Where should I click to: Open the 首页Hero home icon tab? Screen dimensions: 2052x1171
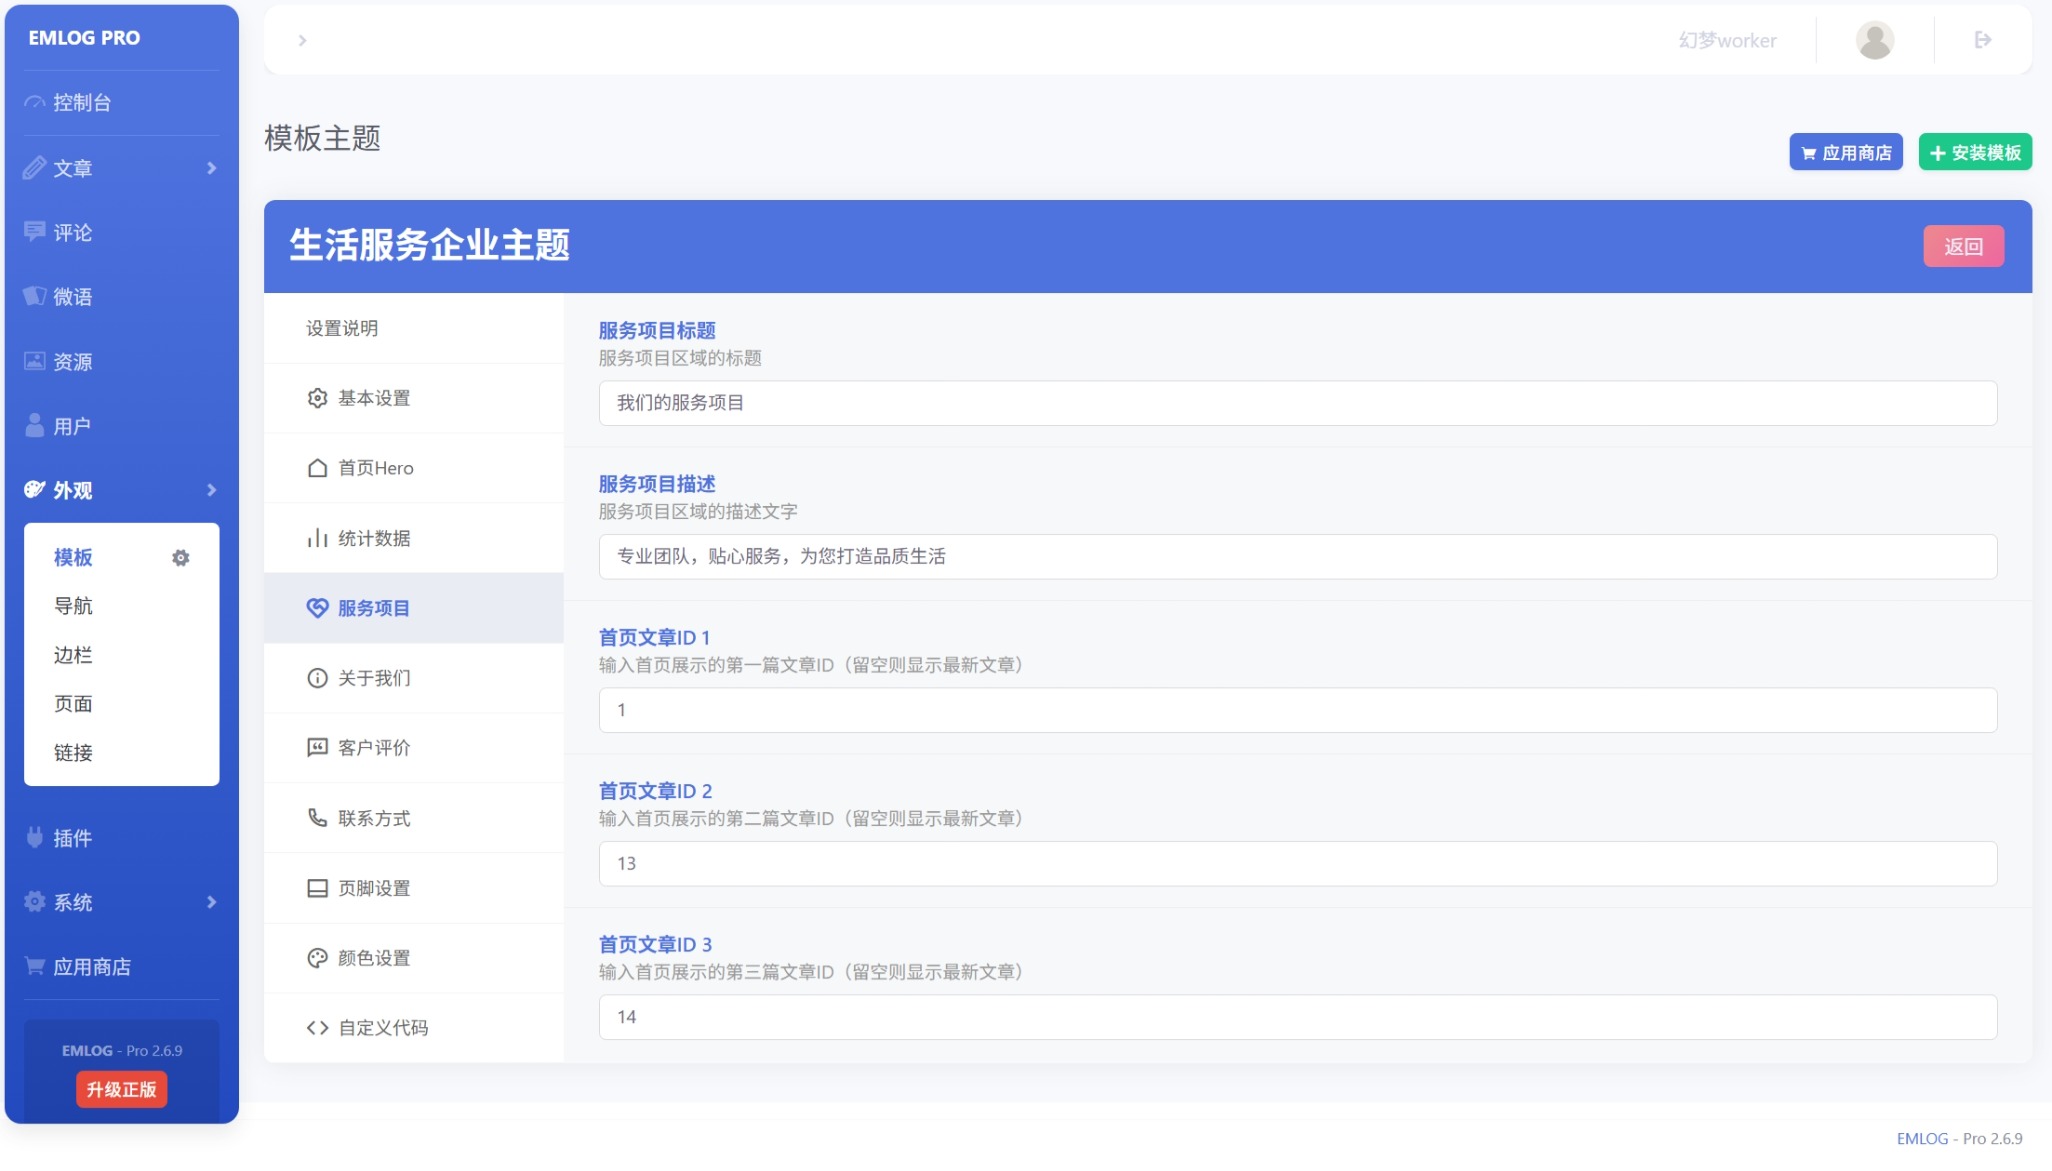pyautogui.click(x=317, y=468)
